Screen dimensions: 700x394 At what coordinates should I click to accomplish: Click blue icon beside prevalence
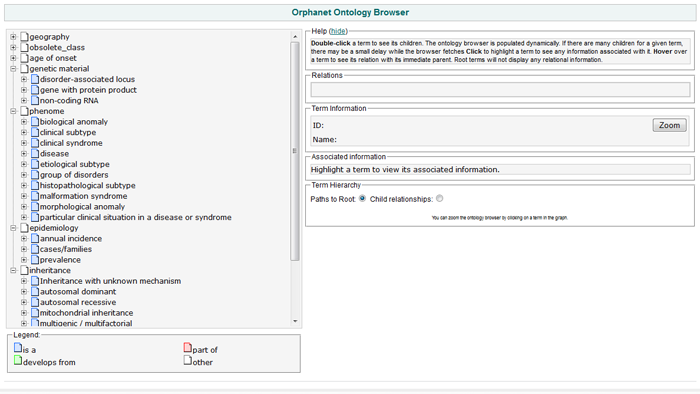35,260
